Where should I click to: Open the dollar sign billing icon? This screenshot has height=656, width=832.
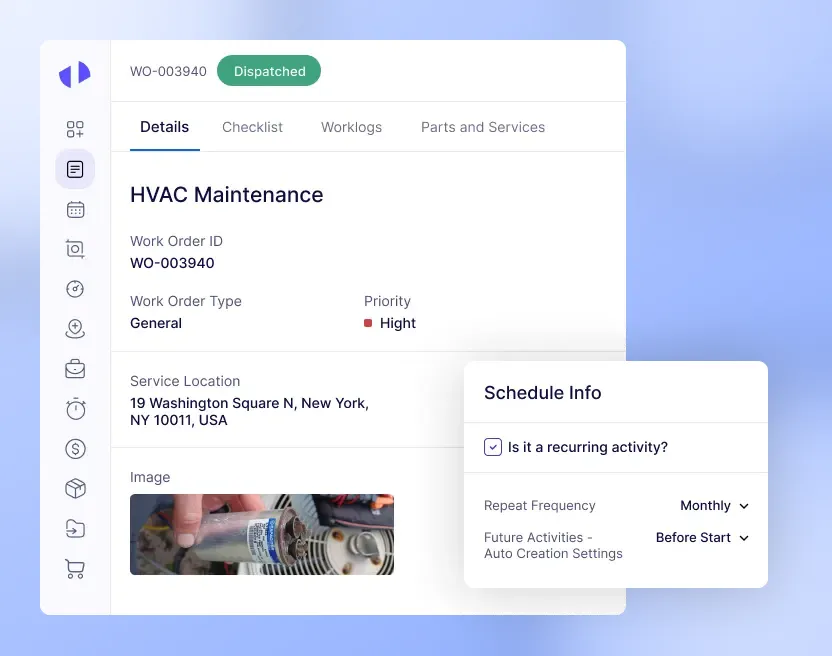[75, 449]
